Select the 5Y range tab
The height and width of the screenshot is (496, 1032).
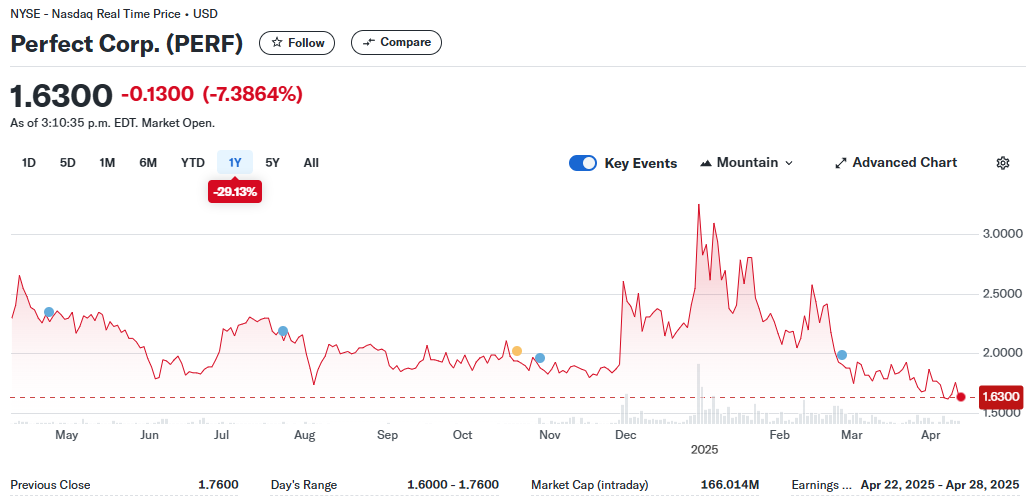[272, 162]
